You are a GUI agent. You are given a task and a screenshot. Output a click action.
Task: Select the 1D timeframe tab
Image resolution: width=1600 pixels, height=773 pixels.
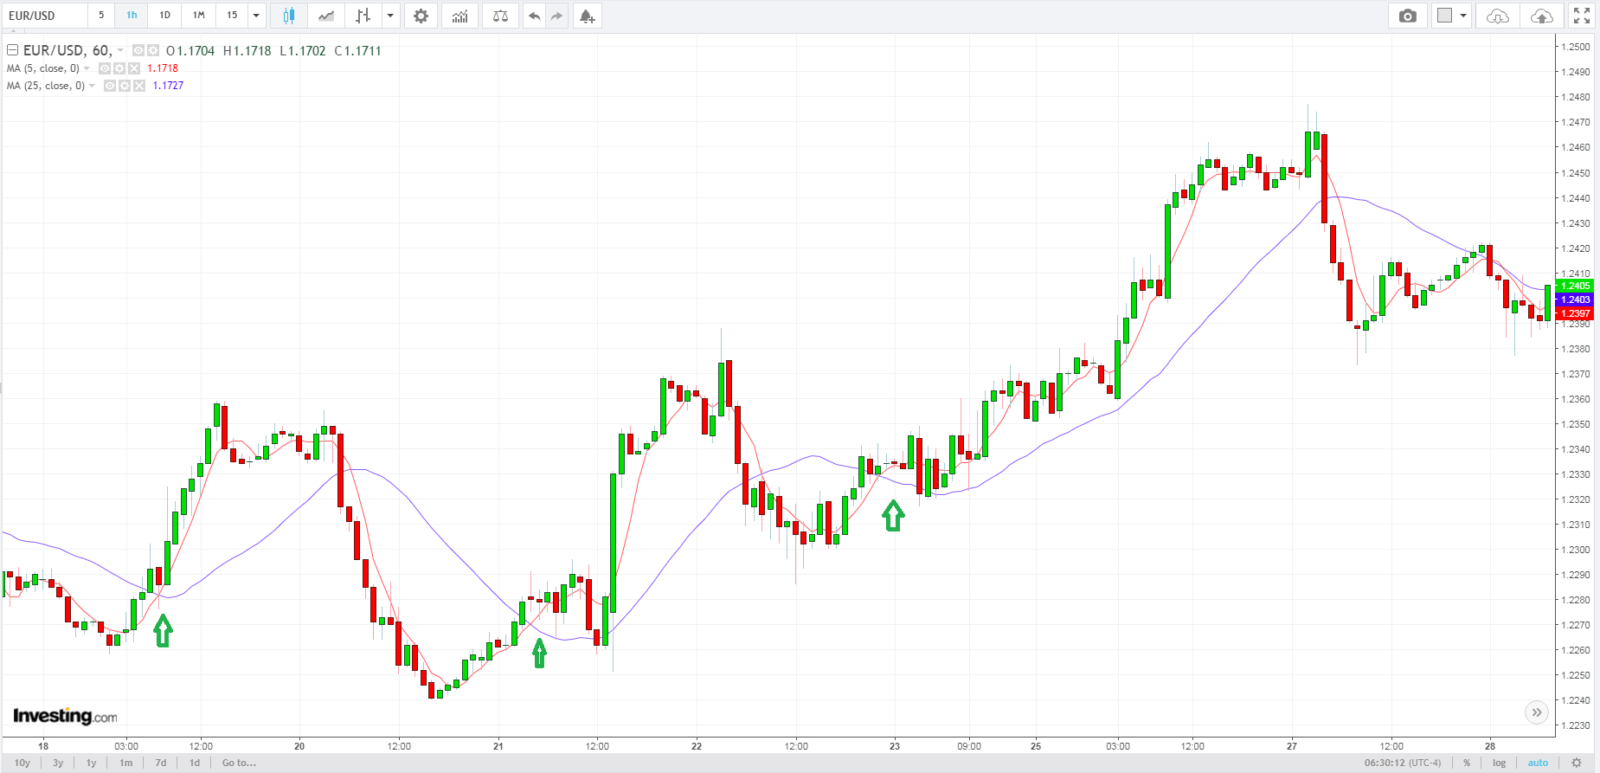click(x=165, y=16)
